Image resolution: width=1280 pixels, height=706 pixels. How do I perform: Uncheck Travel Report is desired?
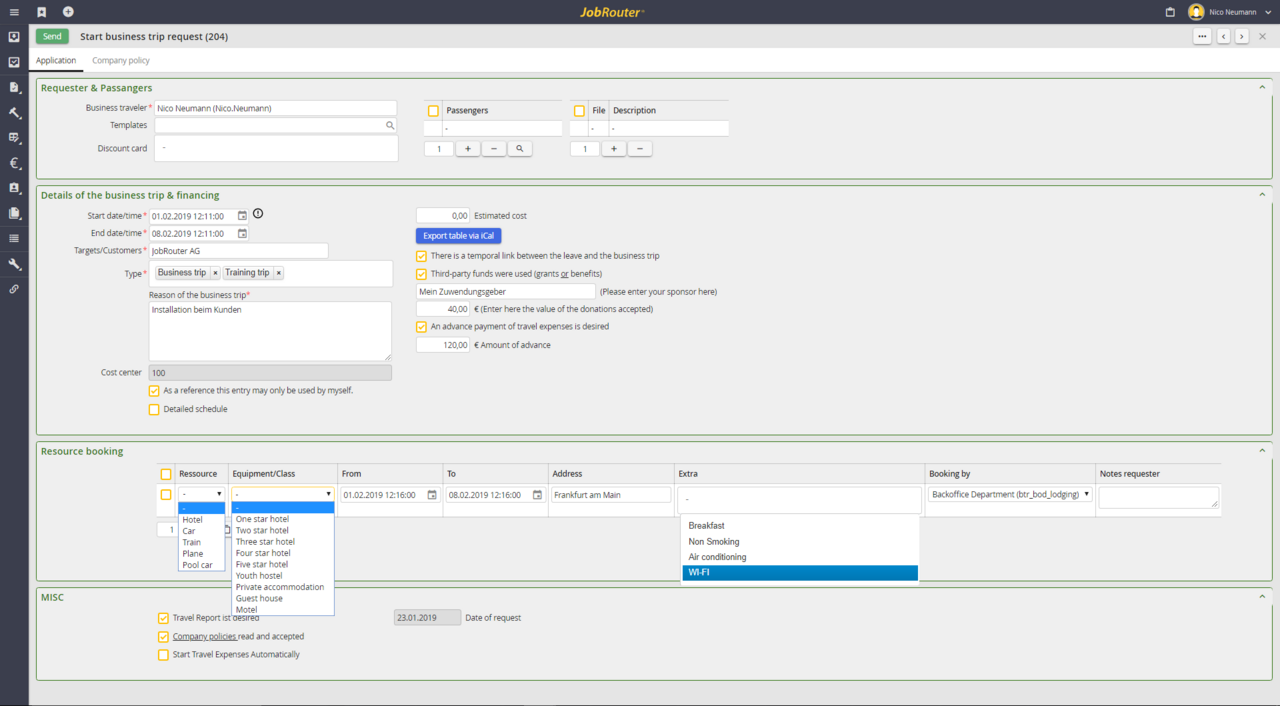point(163,618)
